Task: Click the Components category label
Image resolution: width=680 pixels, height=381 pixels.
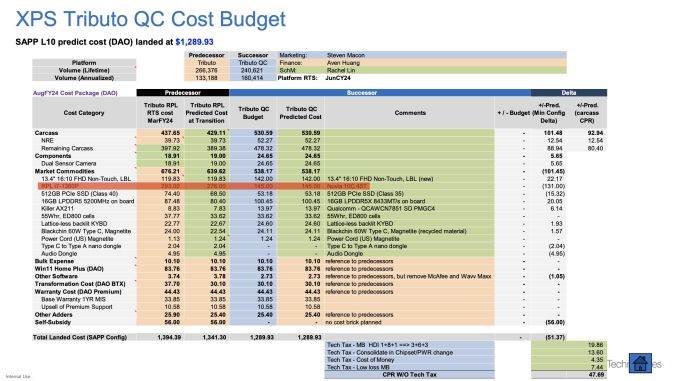Action: click(x=53, y=156)
